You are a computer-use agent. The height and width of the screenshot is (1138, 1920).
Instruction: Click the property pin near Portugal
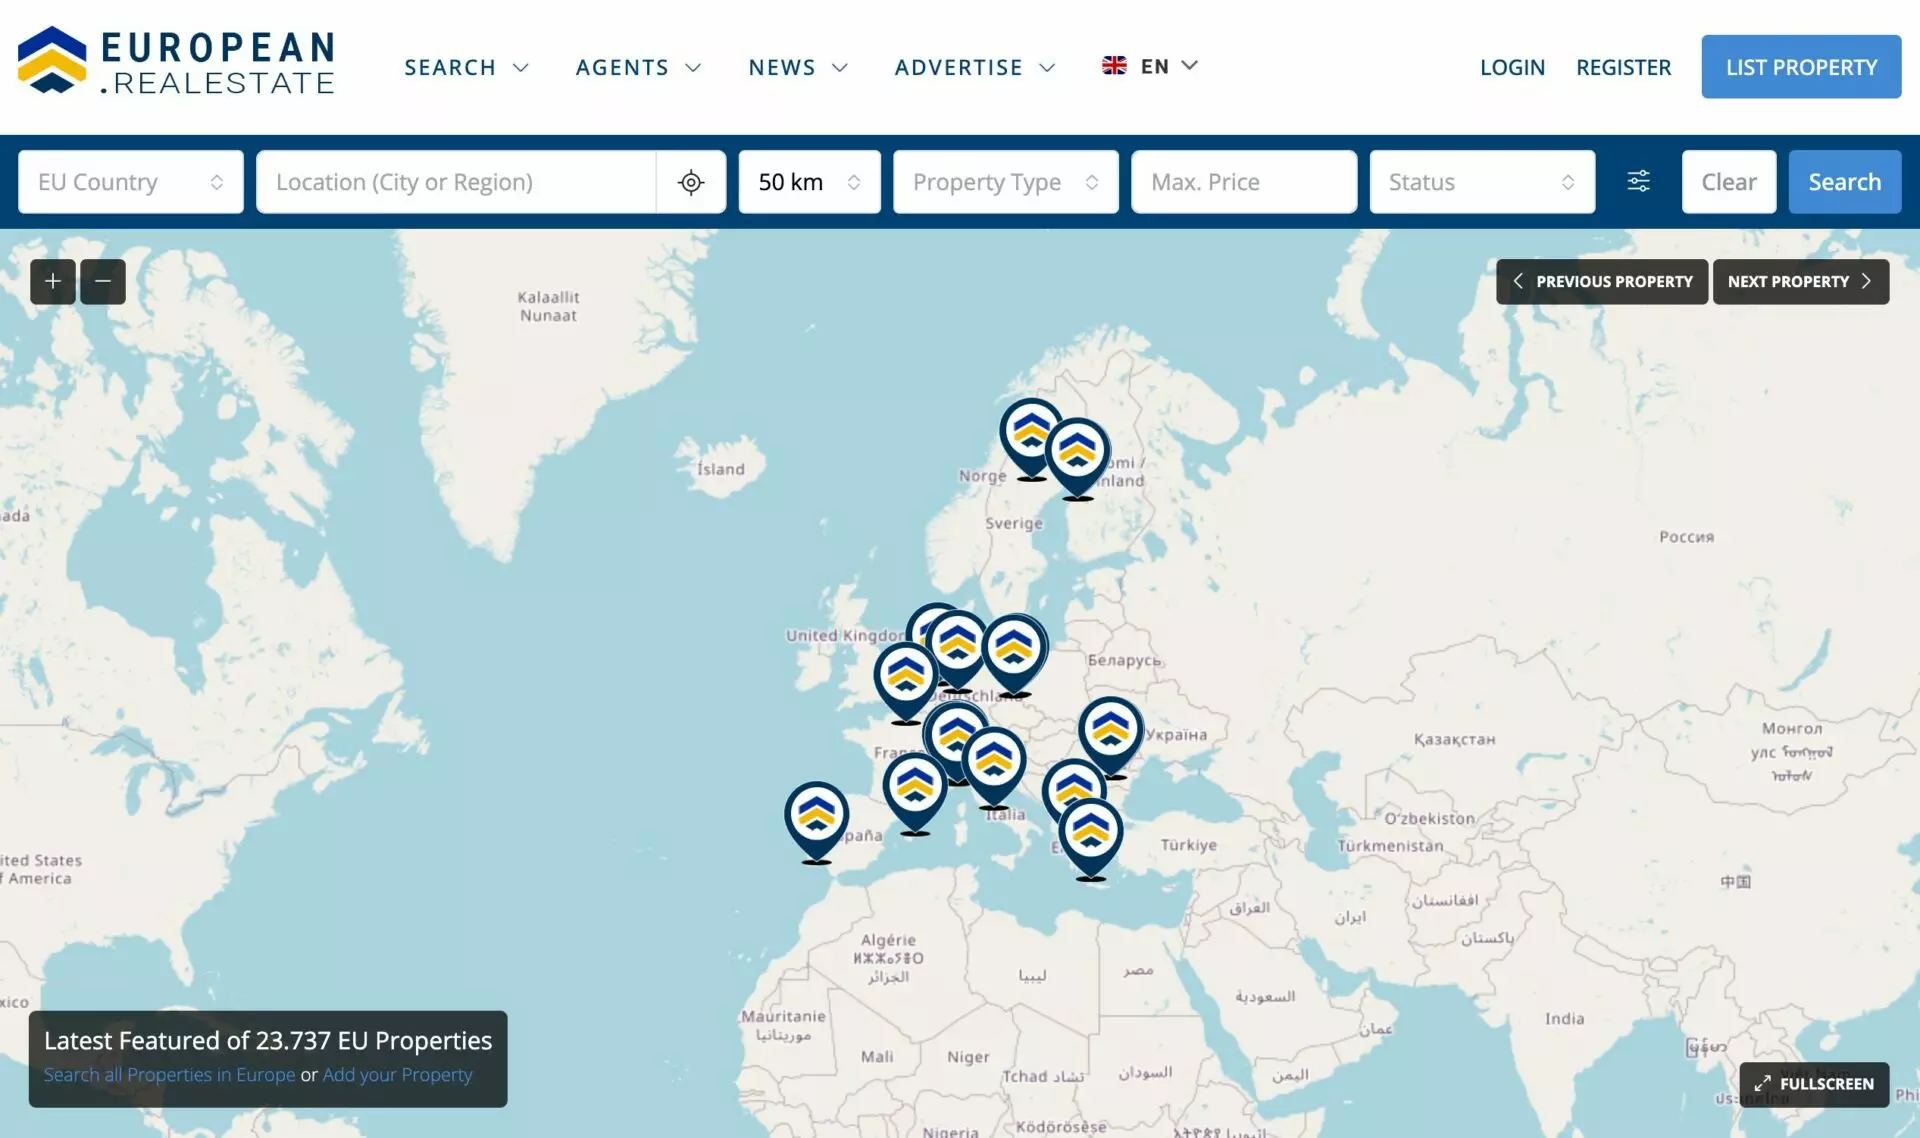click(x=816, y=816)
